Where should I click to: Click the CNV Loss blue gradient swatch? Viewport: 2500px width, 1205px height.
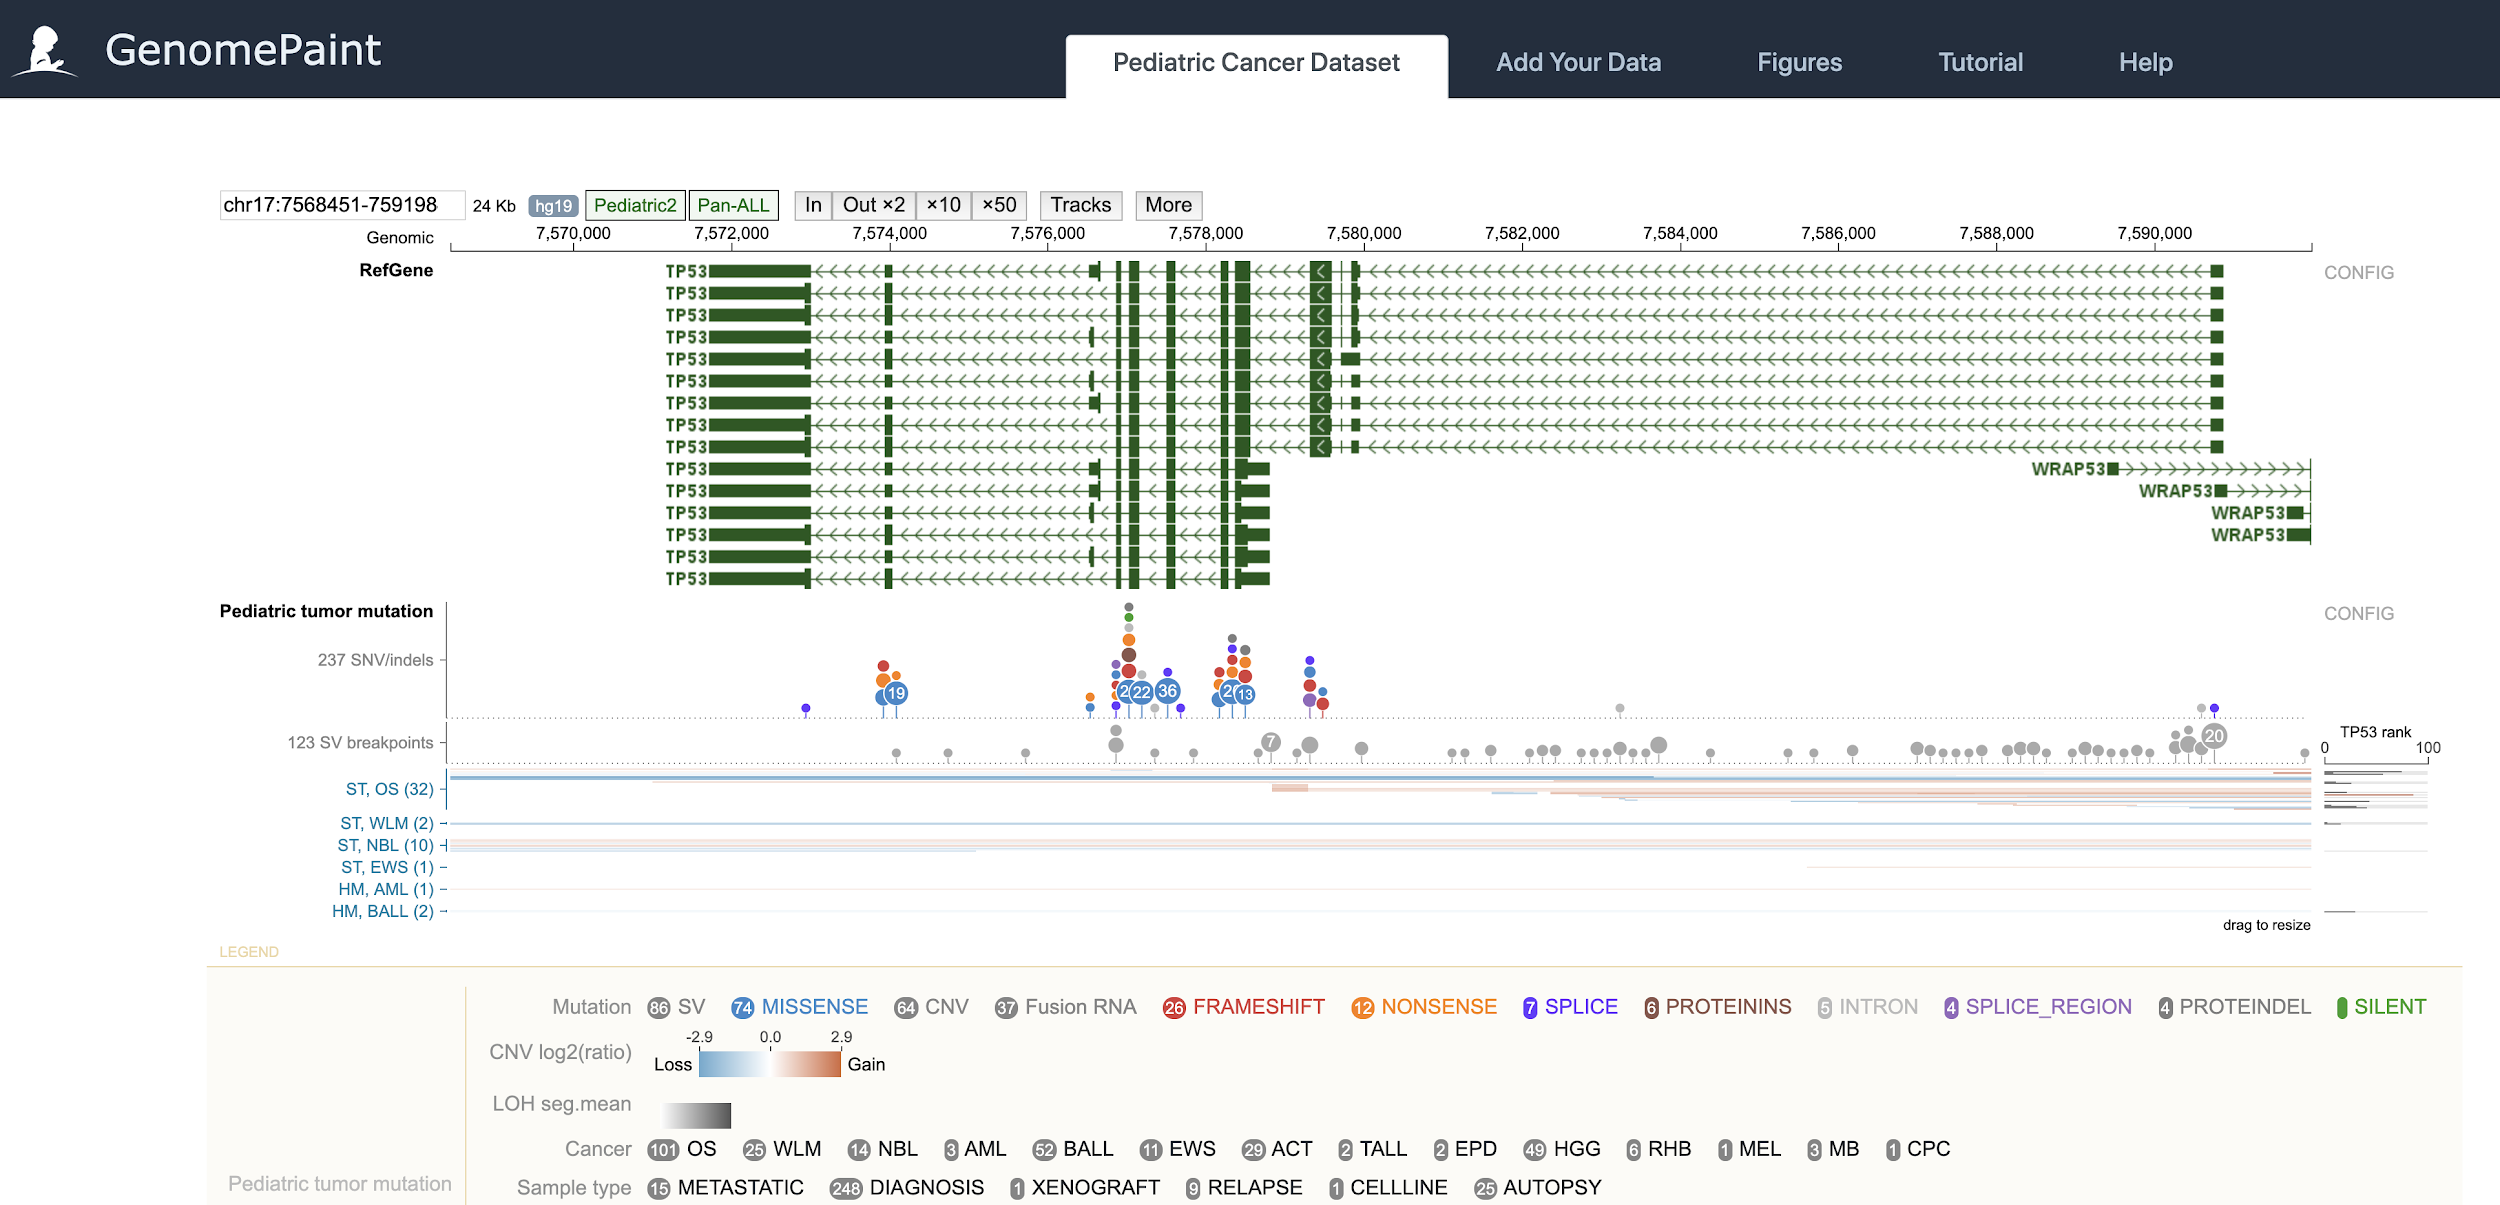[x=734, y=1064]
